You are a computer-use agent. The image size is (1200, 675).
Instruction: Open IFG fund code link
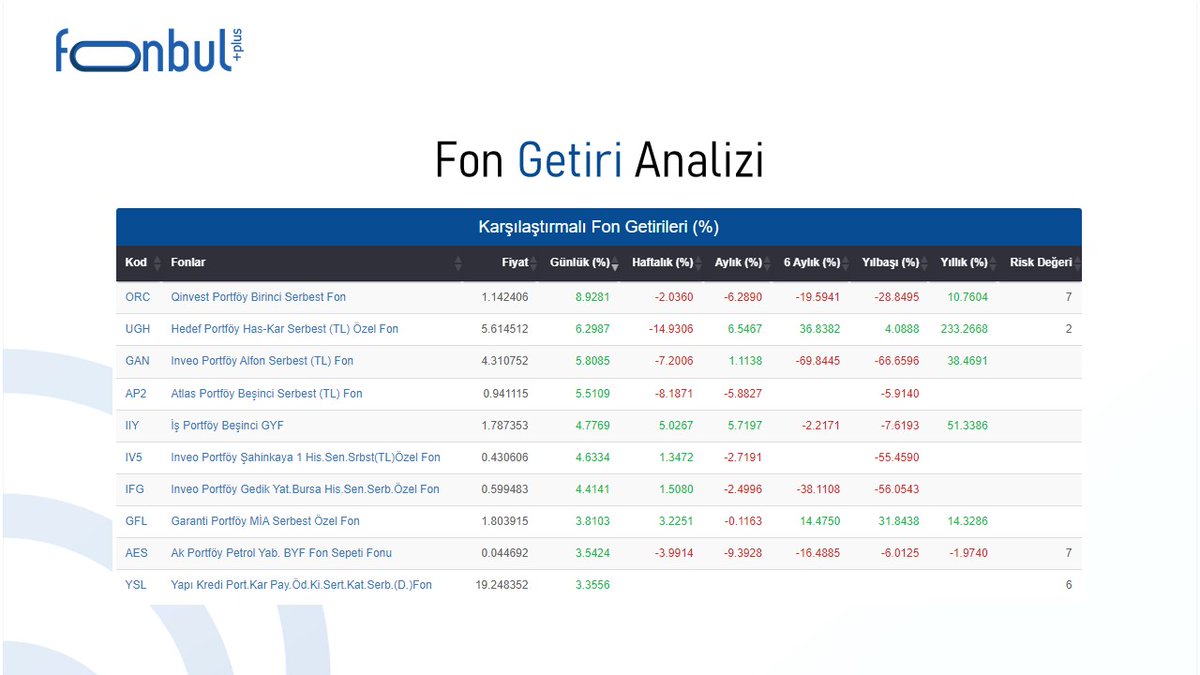pos(136,489)
